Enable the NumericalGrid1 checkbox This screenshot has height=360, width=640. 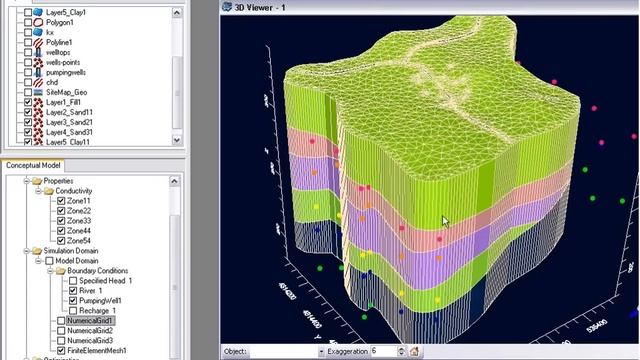pyautogui.click(x=61, y=321)
